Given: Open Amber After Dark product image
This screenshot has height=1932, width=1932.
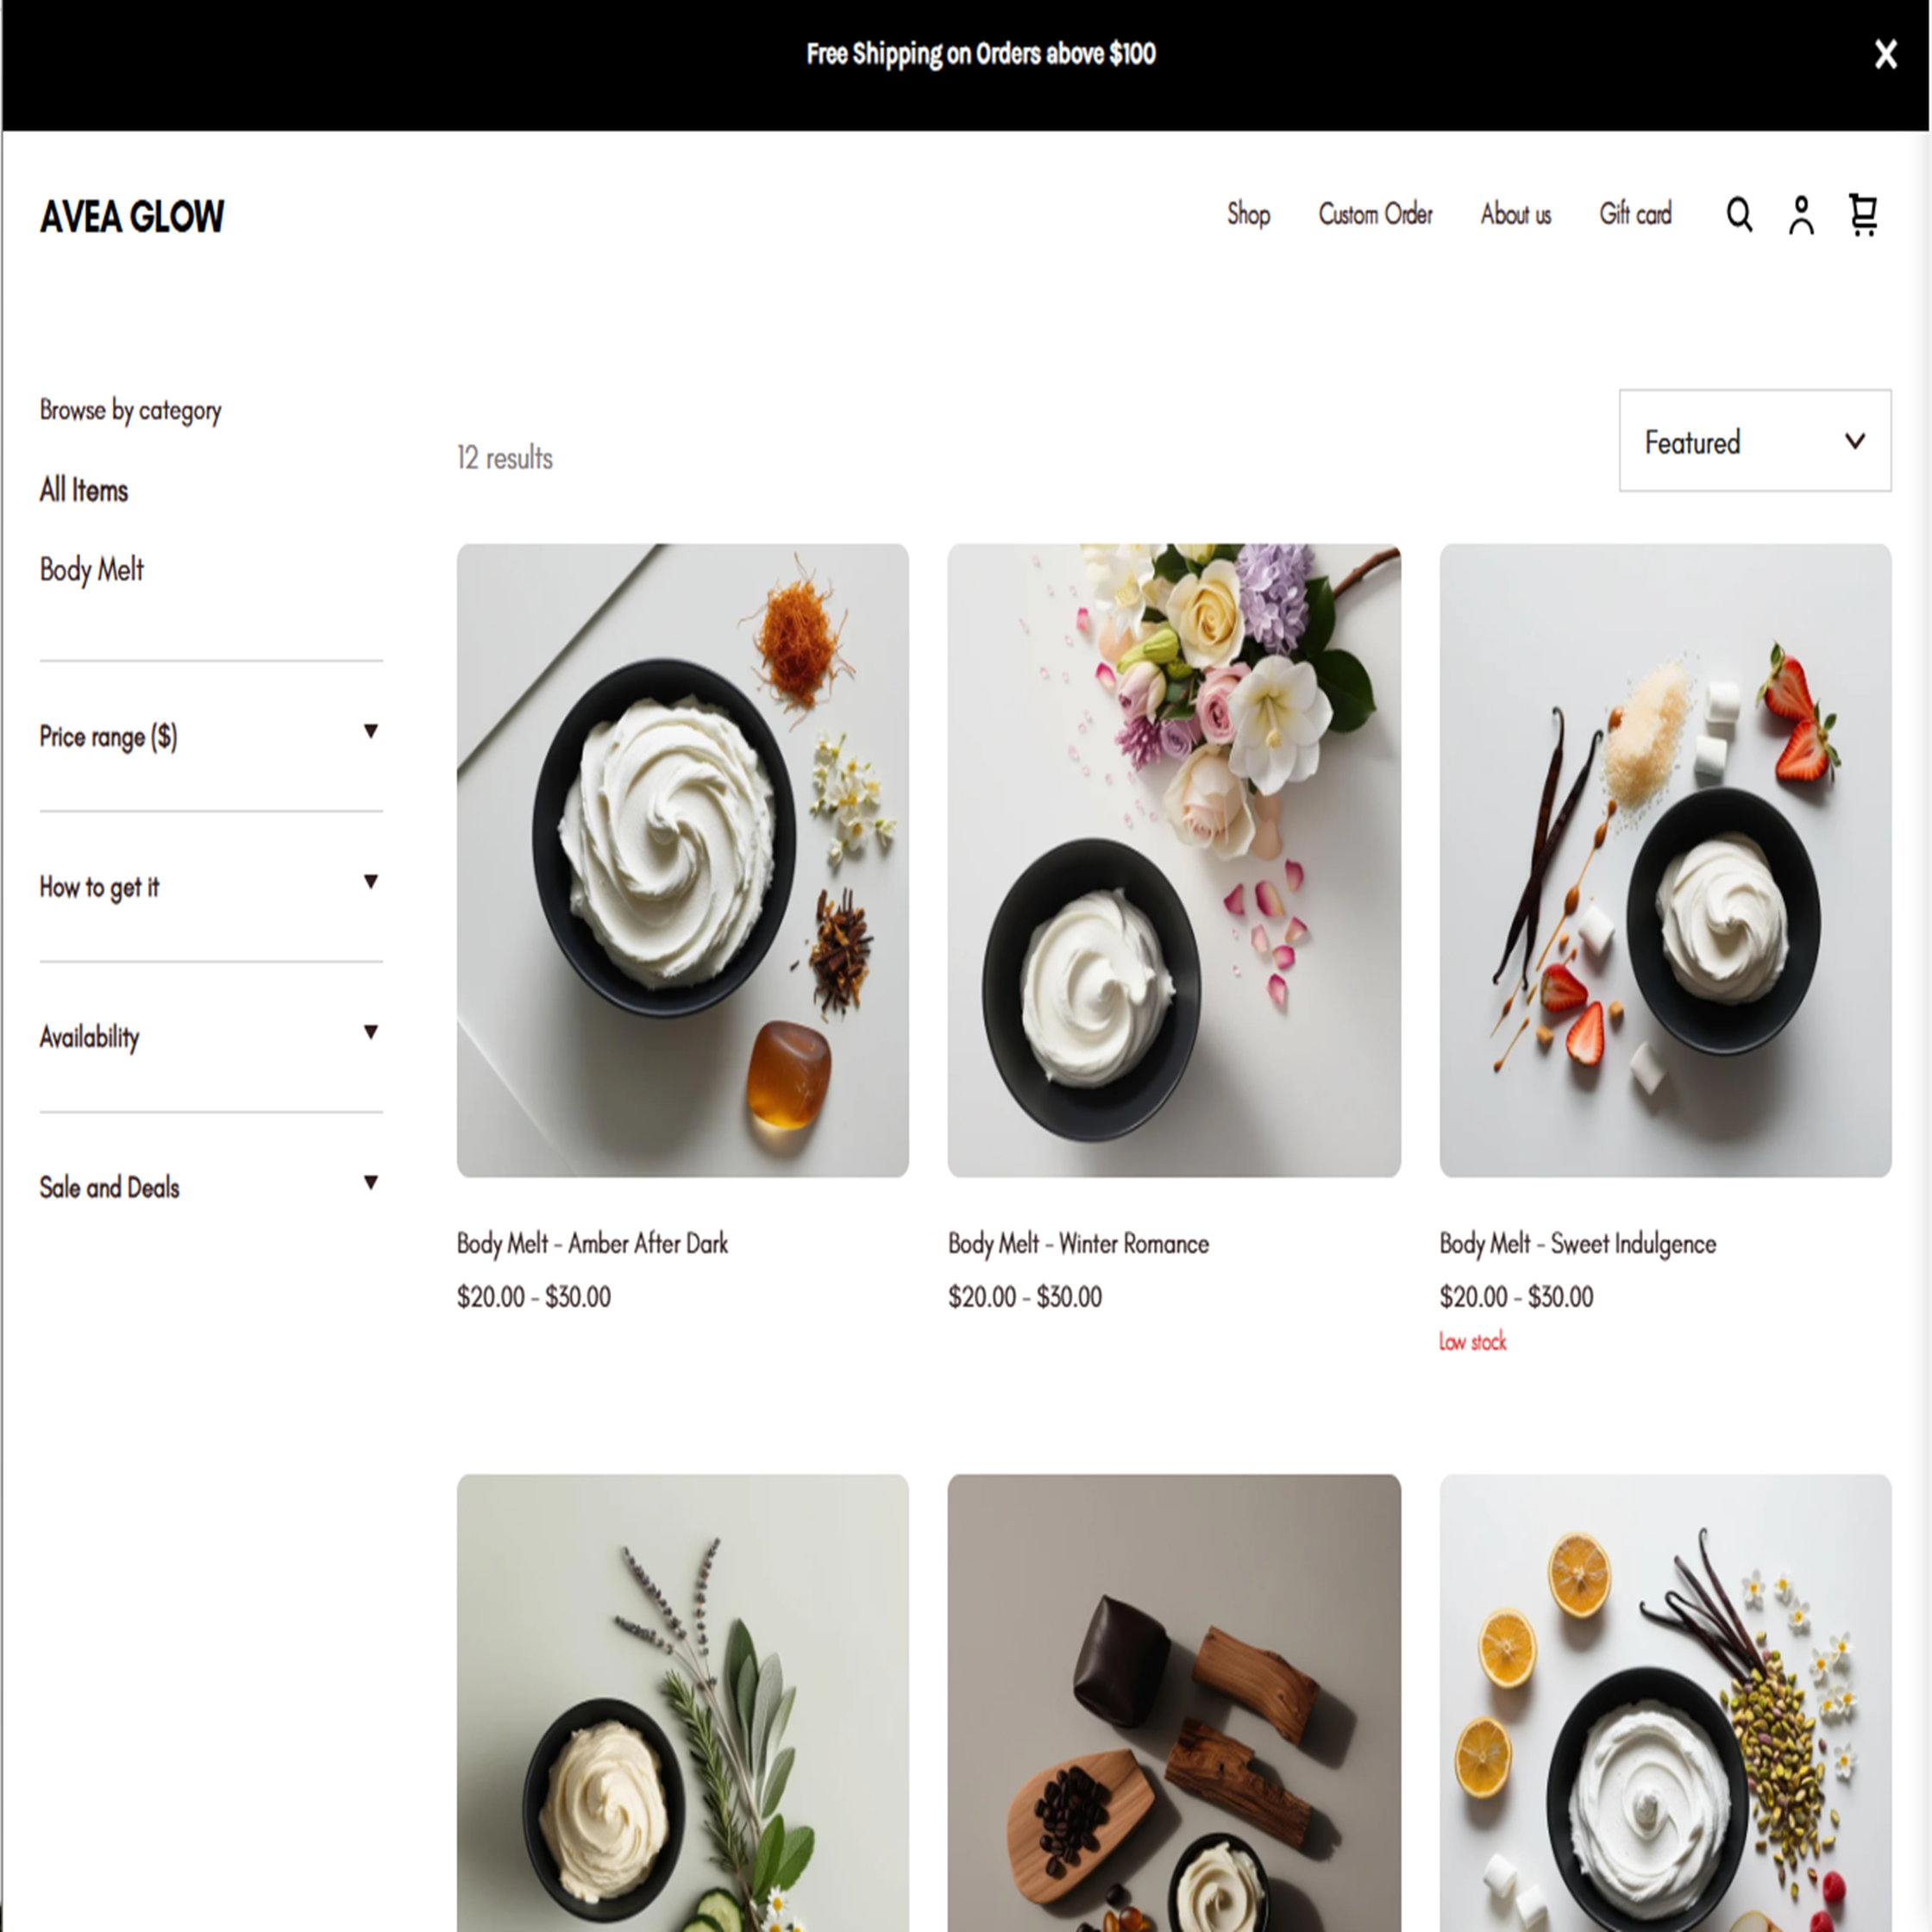Looking at the screenshot, I should [x=683, y=860].
